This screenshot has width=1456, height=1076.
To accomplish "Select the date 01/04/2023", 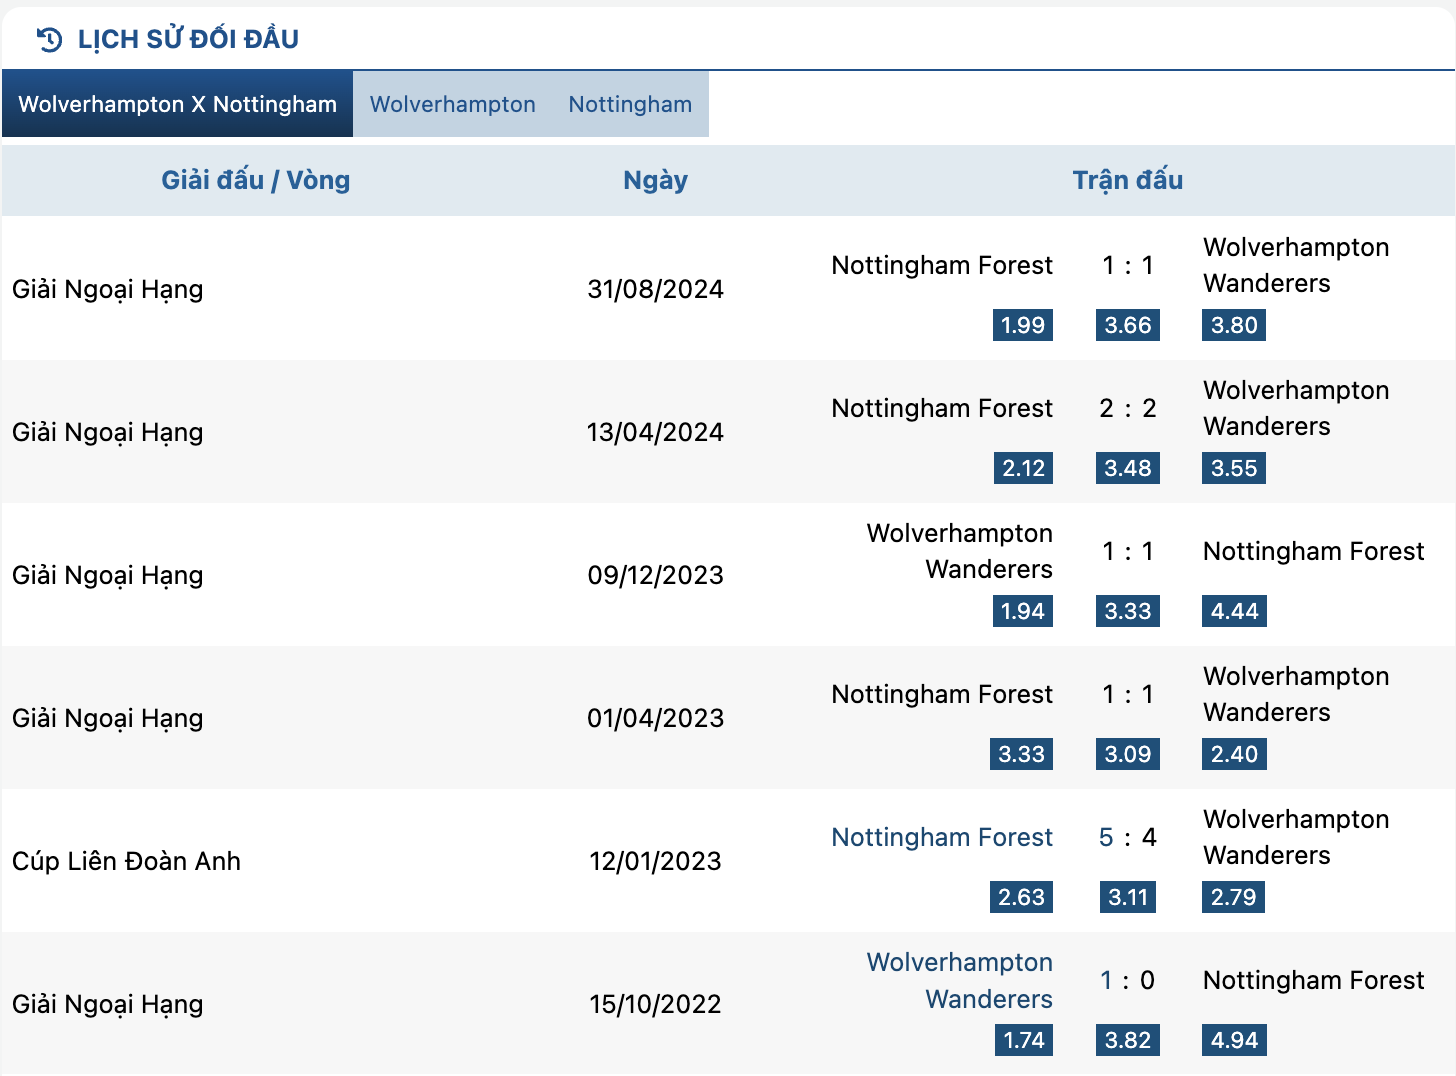I will [x=656, y=718].
